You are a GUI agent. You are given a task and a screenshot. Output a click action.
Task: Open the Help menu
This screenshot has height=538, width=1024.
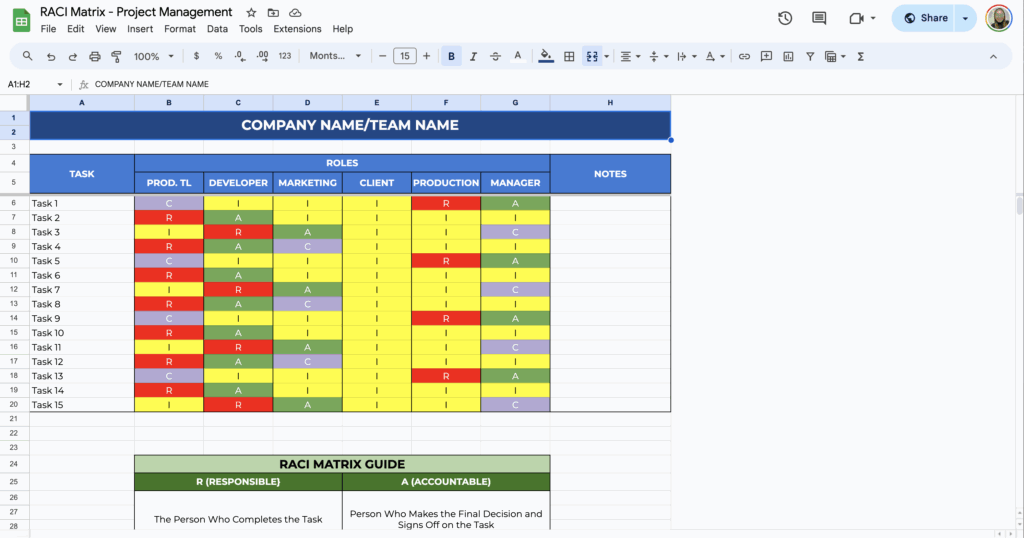[342, 29]
